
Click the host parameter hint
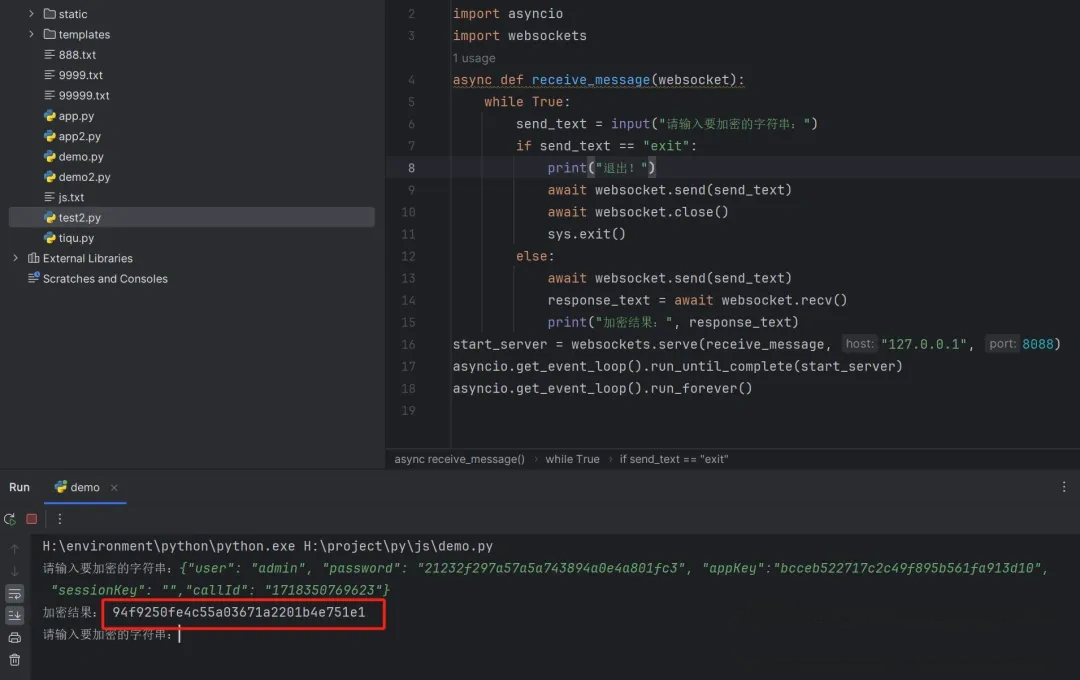860,344
